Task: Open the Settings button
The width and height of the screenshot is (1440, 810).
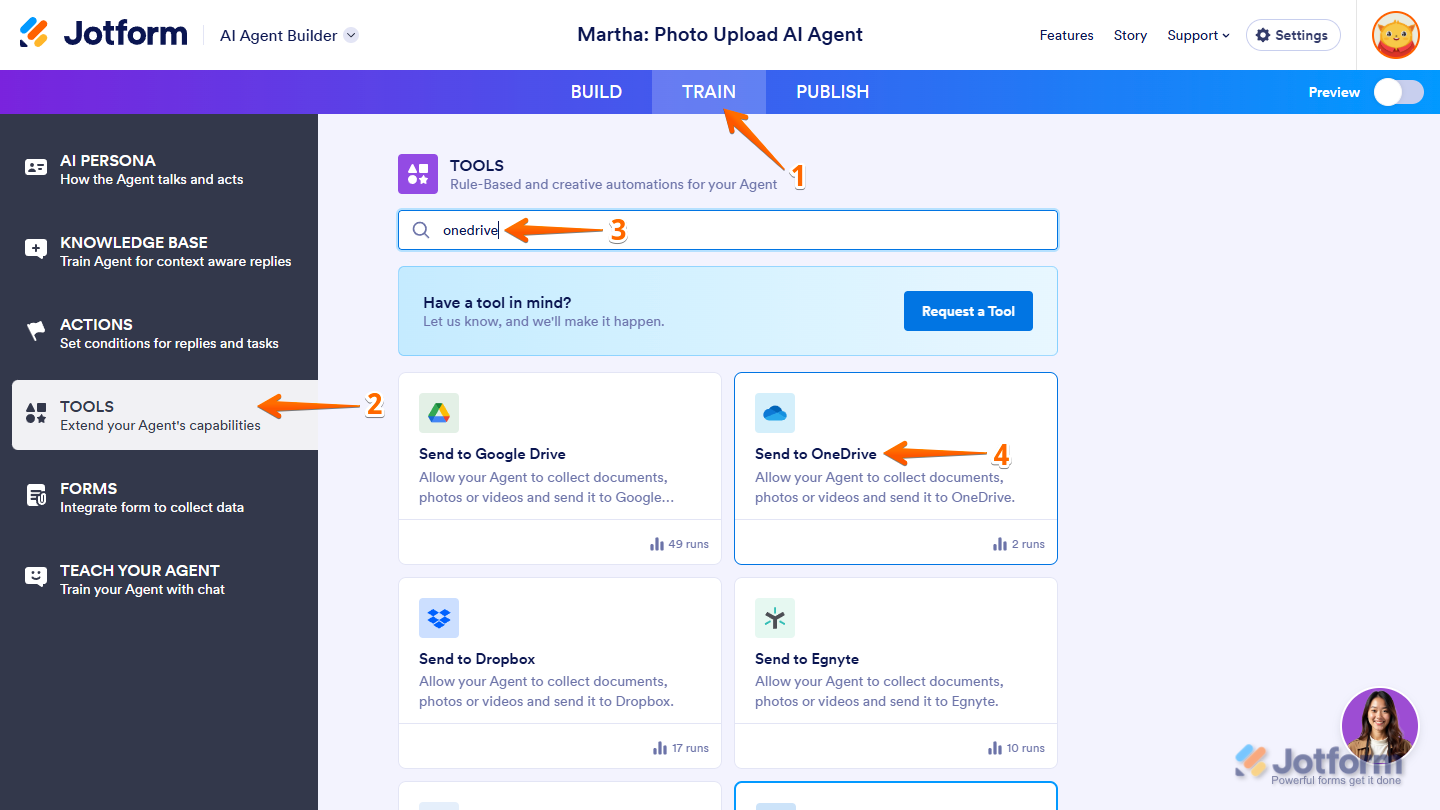Action: coord(1293,35)
